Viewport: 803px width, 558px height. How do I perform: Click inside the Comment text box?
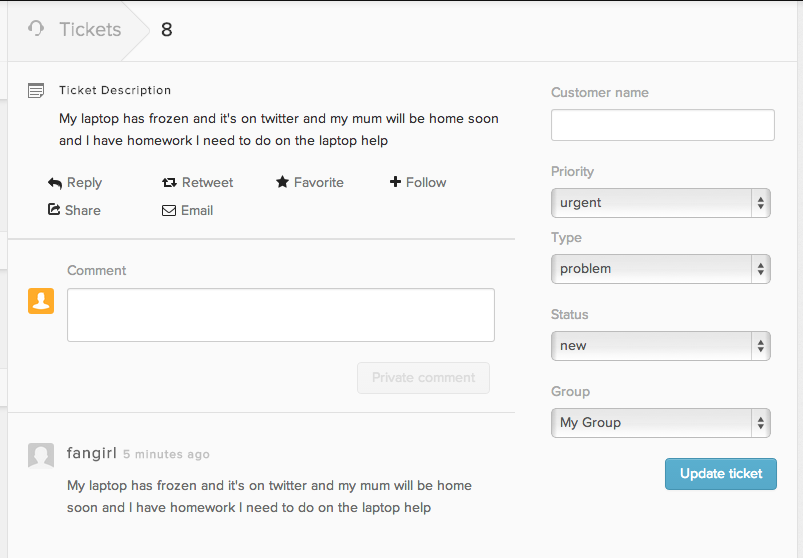(x=280, y=315)
